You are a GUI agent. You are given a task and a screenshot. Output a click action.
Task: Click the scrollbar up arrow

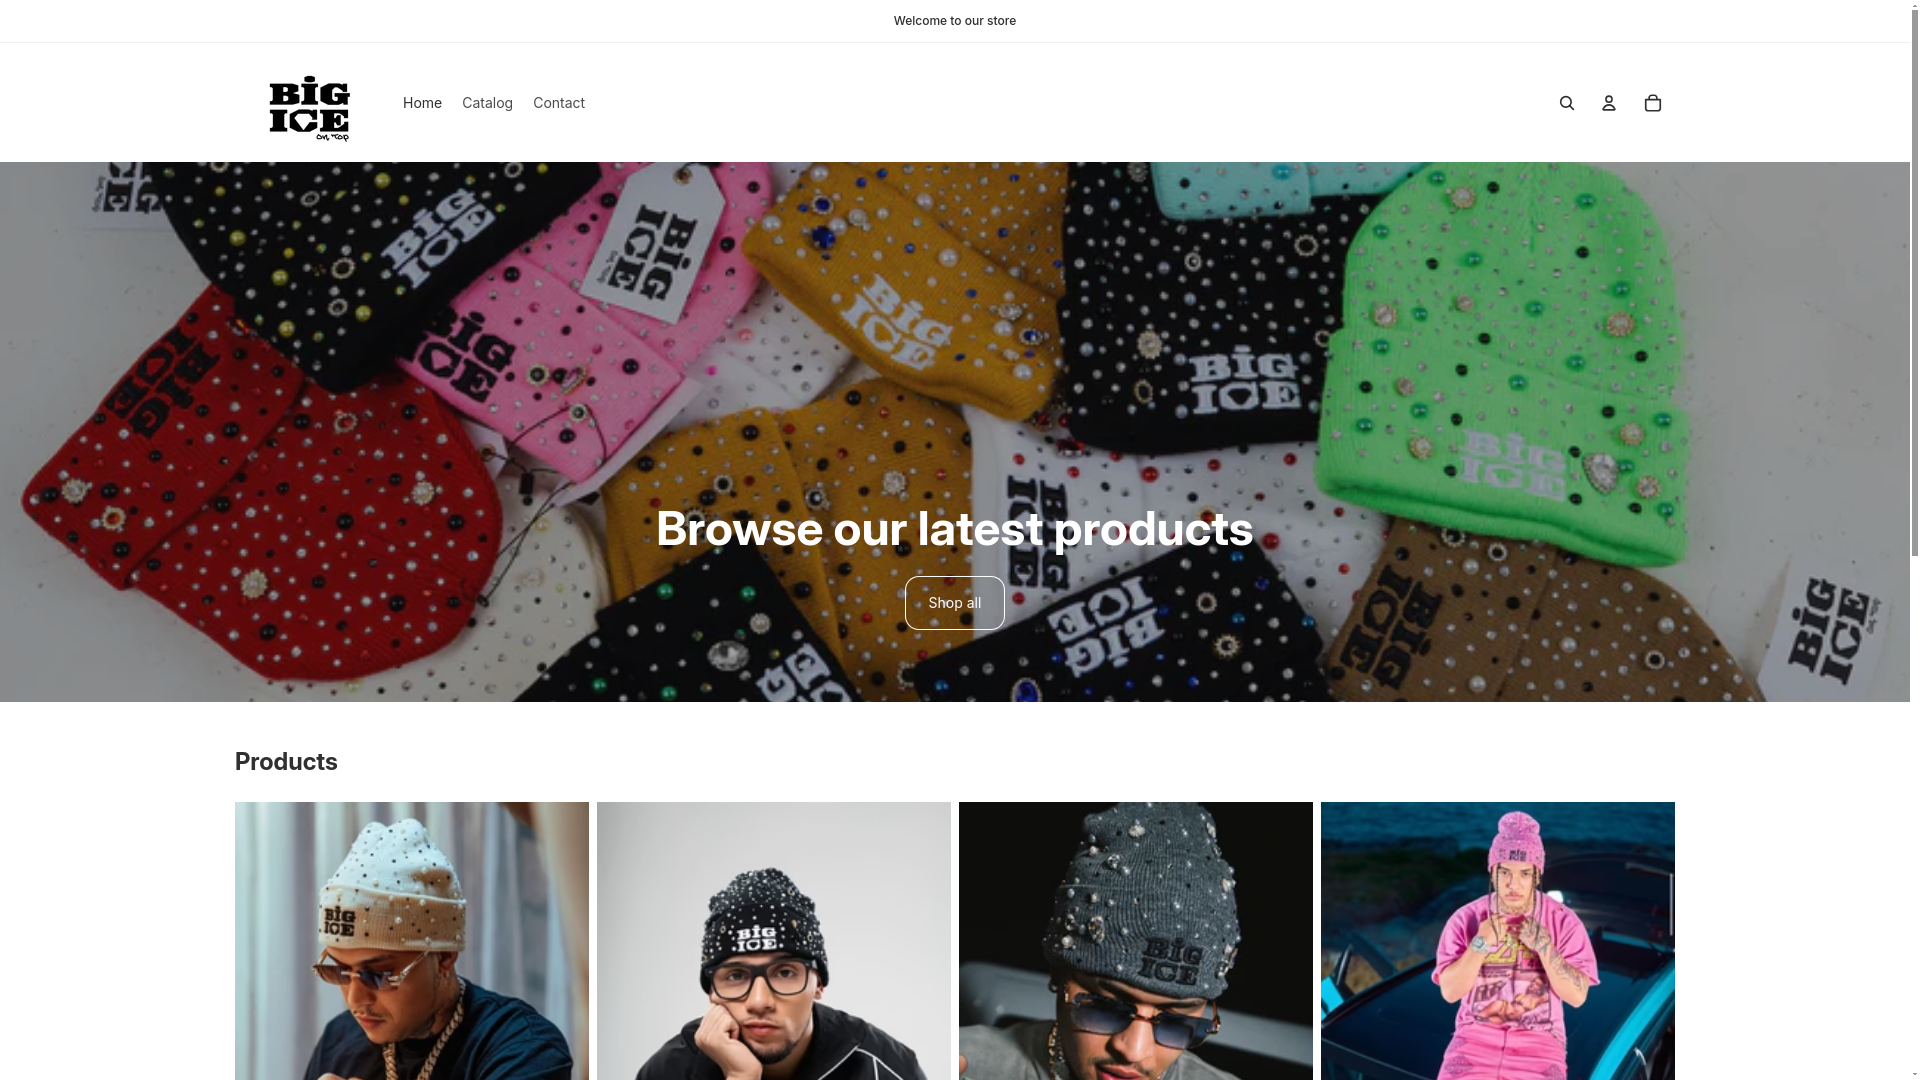[1915, 6]
